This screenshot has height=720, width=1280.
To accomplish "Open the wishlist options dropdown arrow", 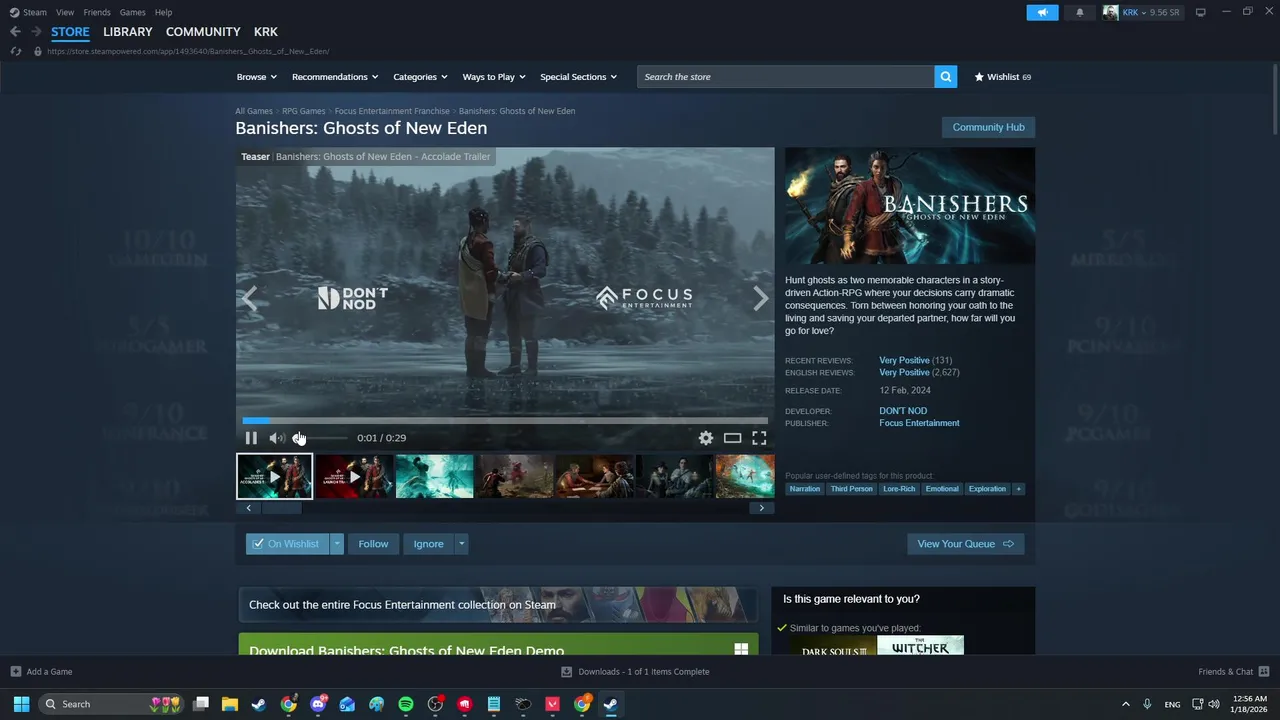I will tap(337, 544).
